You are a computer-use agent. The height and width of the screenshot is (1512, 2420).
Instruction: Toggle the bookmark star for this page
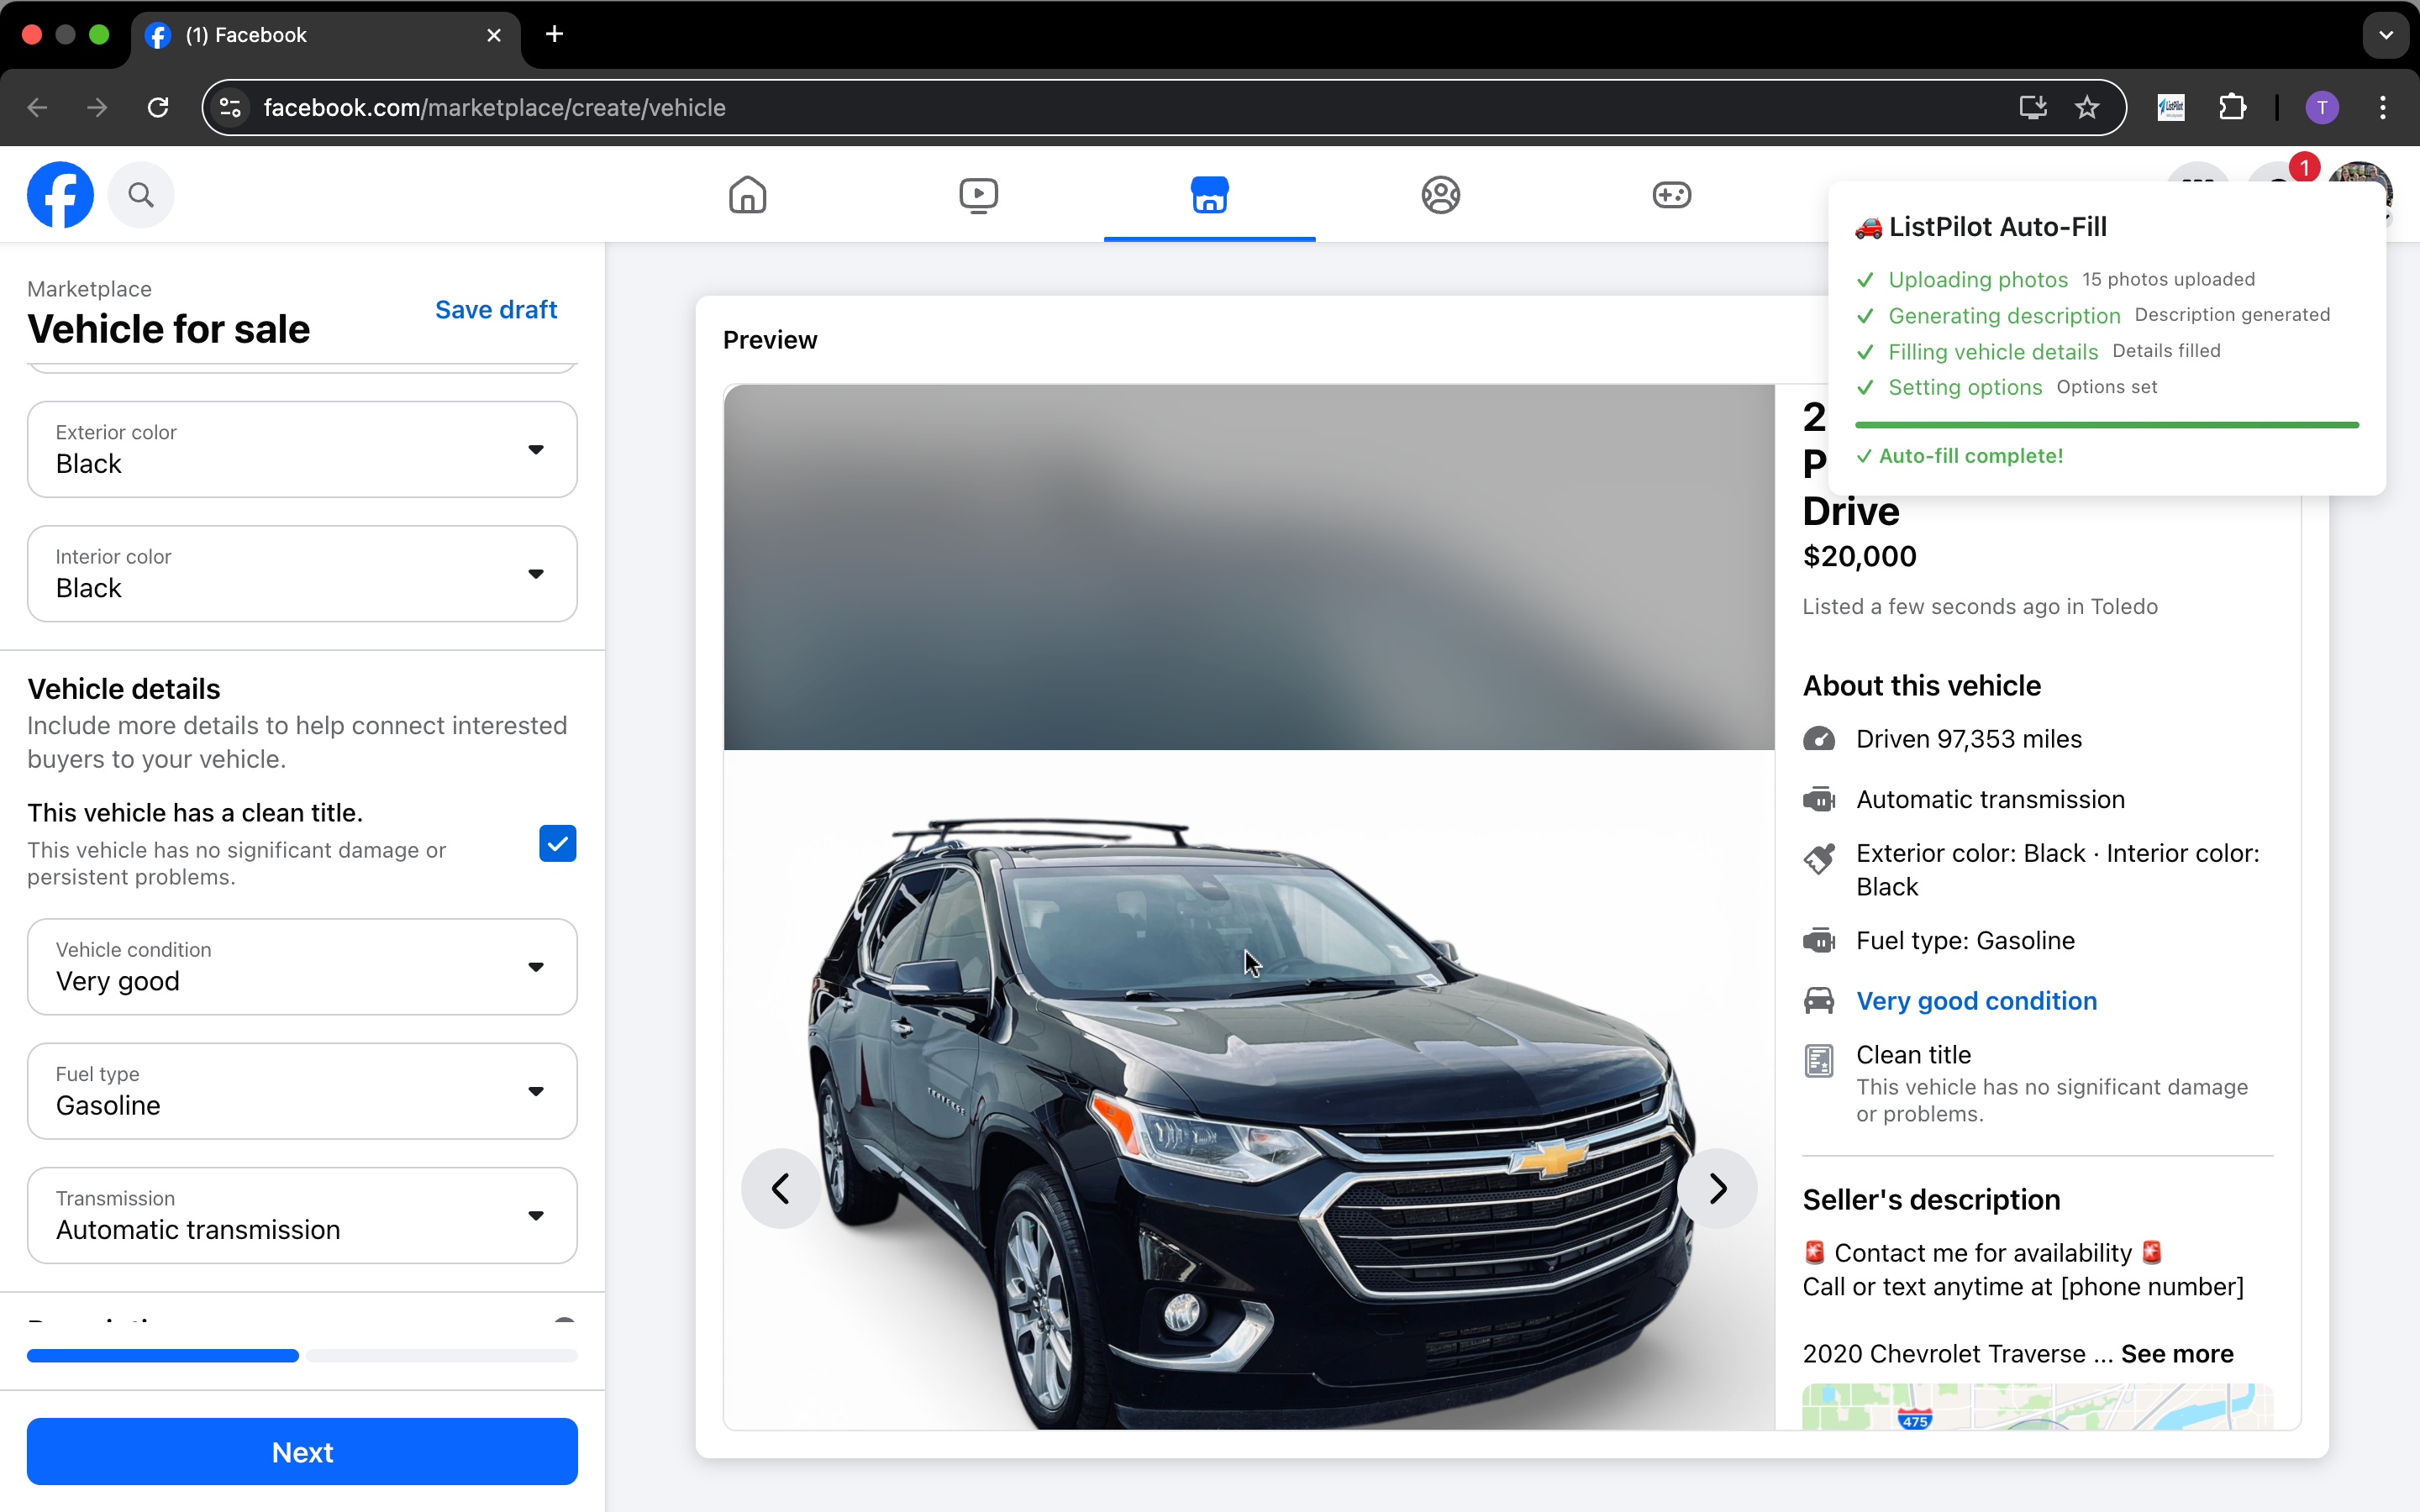2087,107
